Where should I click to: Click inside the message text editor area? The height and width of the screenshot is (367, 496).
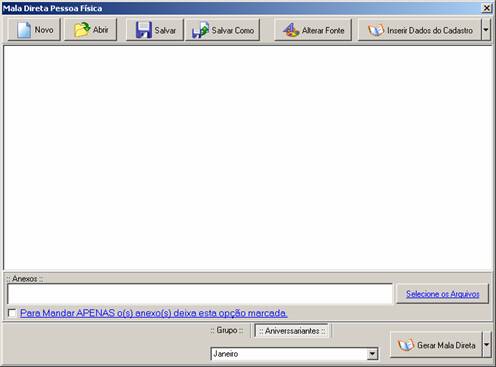(248, 158)
